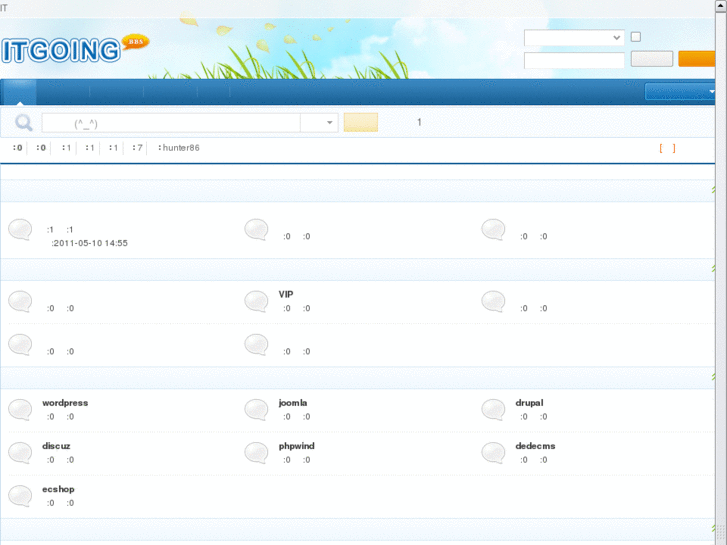Click the orange button in the header
Viewport: 727px width, 545px height.
click(702, 59)
